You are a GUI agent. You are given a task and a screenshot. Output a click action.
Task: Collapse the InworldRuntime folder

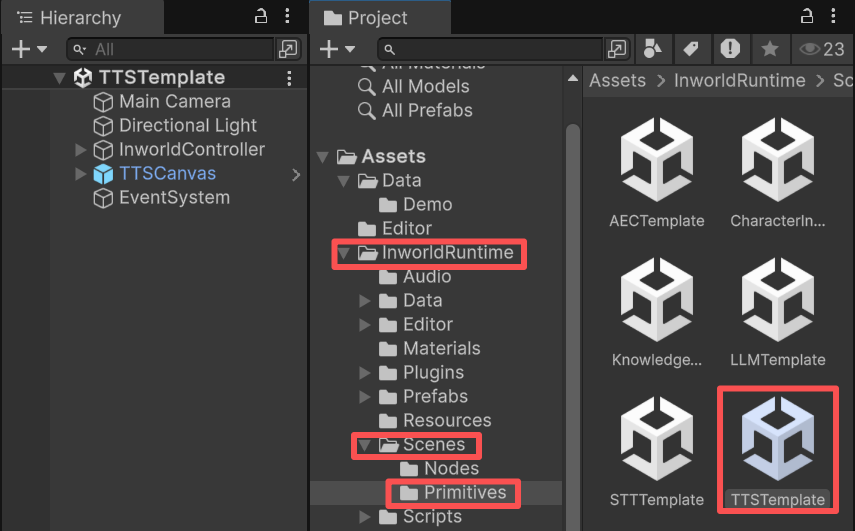pos(344,253)
